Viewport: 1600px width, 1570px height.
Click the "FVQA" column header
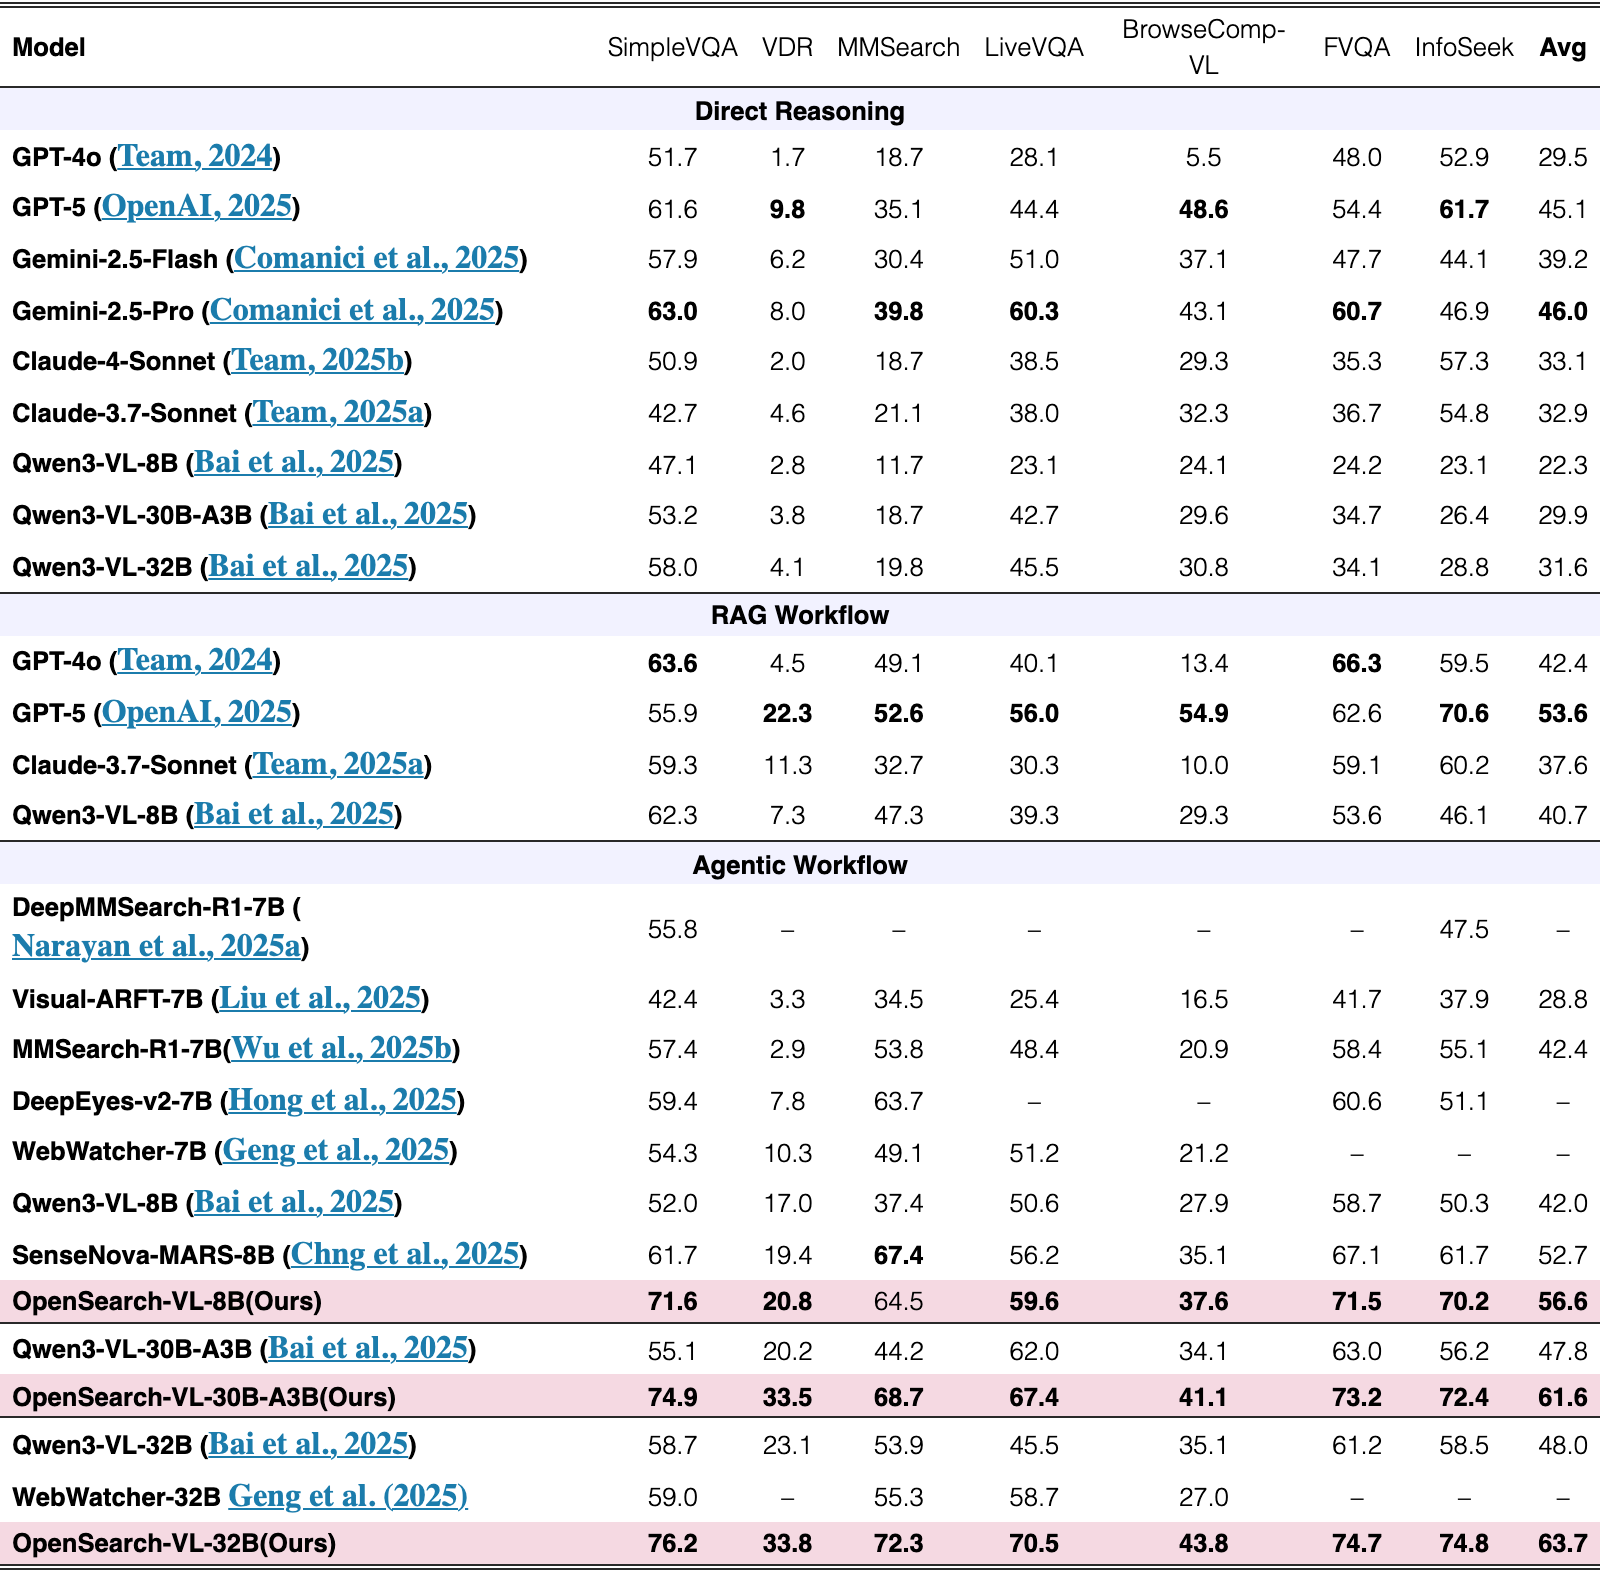pyautogui.click(x=1357, y=47)
